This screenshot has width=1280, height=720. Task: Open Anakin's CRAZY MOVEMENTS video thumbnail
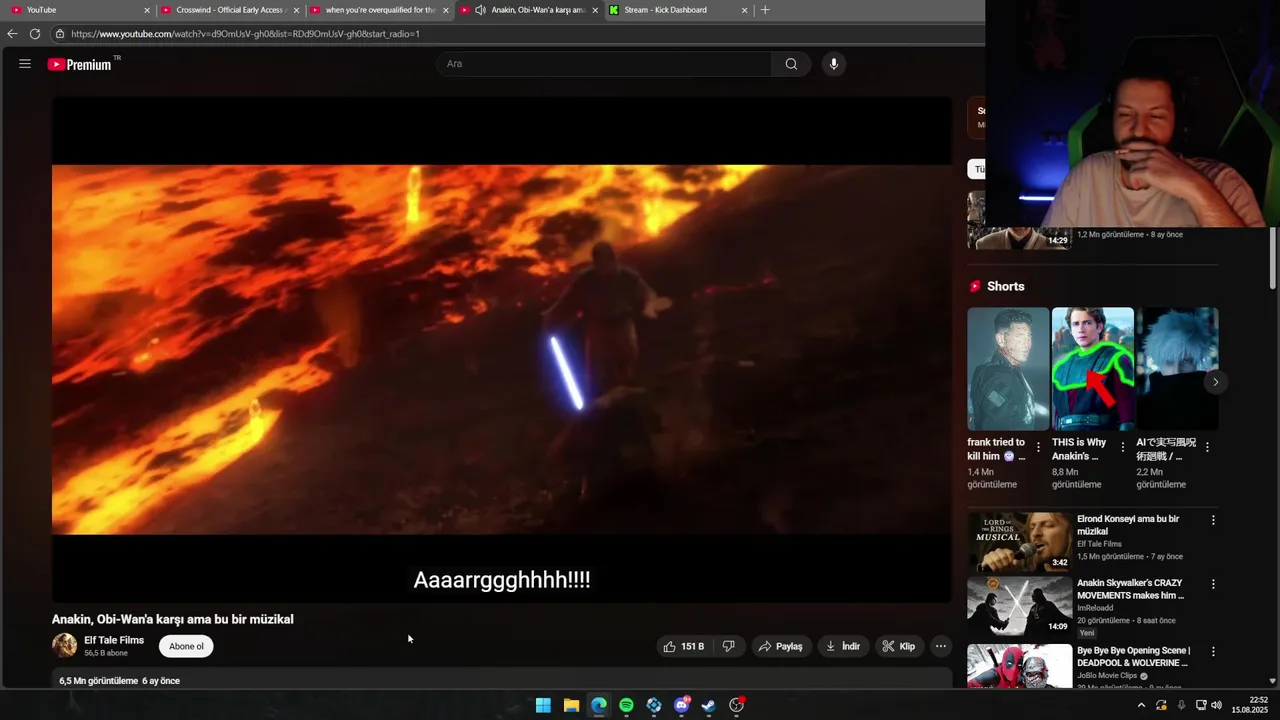click(1019, 605)
